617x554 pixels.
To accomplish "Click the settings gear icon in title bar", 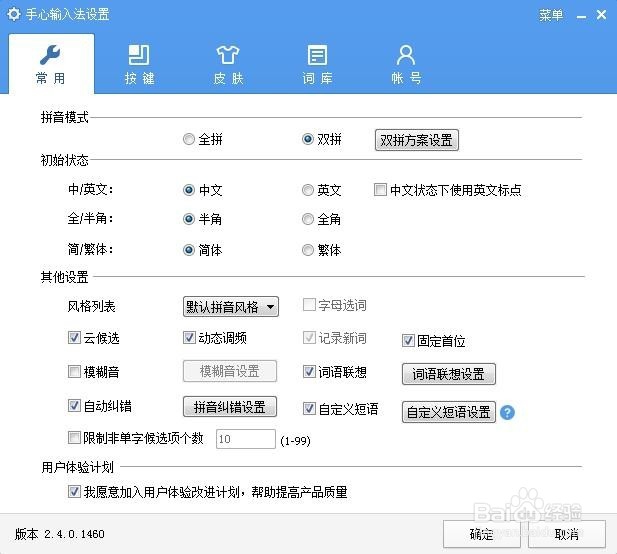I will click(14, 14).
